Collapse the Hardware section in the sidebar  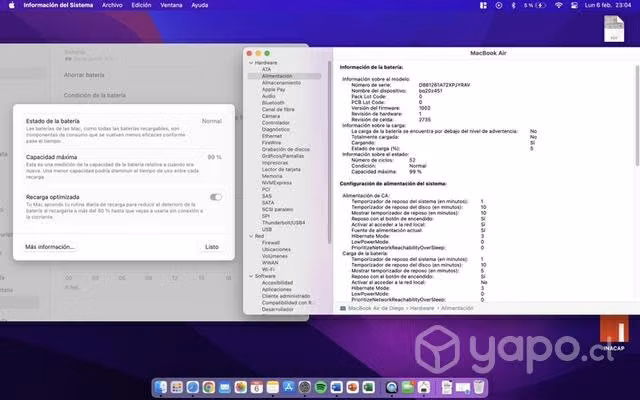coord(251,63)
